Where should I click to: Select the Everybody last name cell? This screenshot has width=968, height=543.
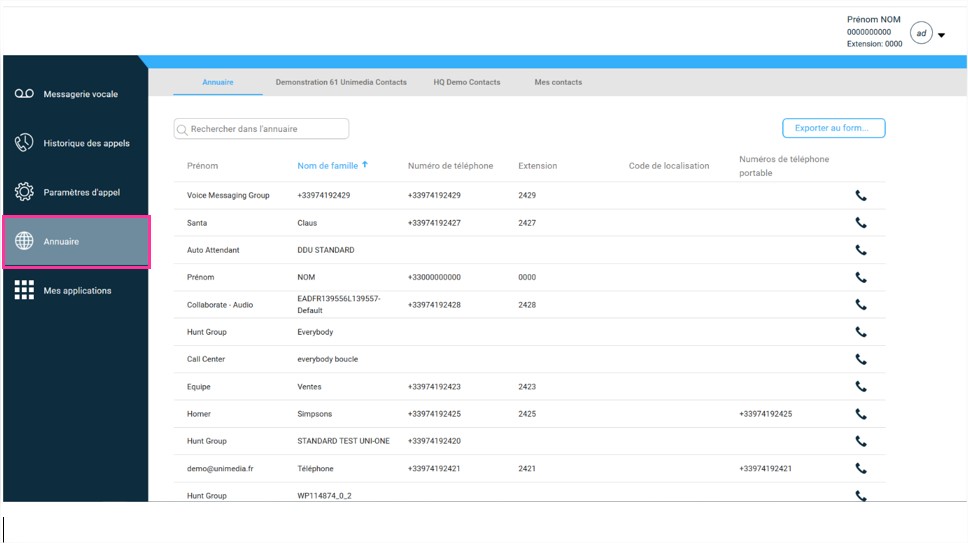pos(315,332)
